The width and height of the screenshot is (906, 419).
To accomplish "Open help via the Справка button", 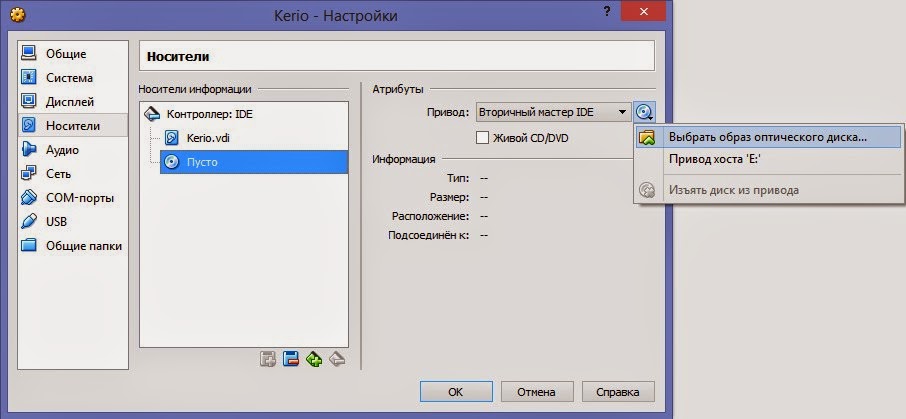I will click(618, 392).
